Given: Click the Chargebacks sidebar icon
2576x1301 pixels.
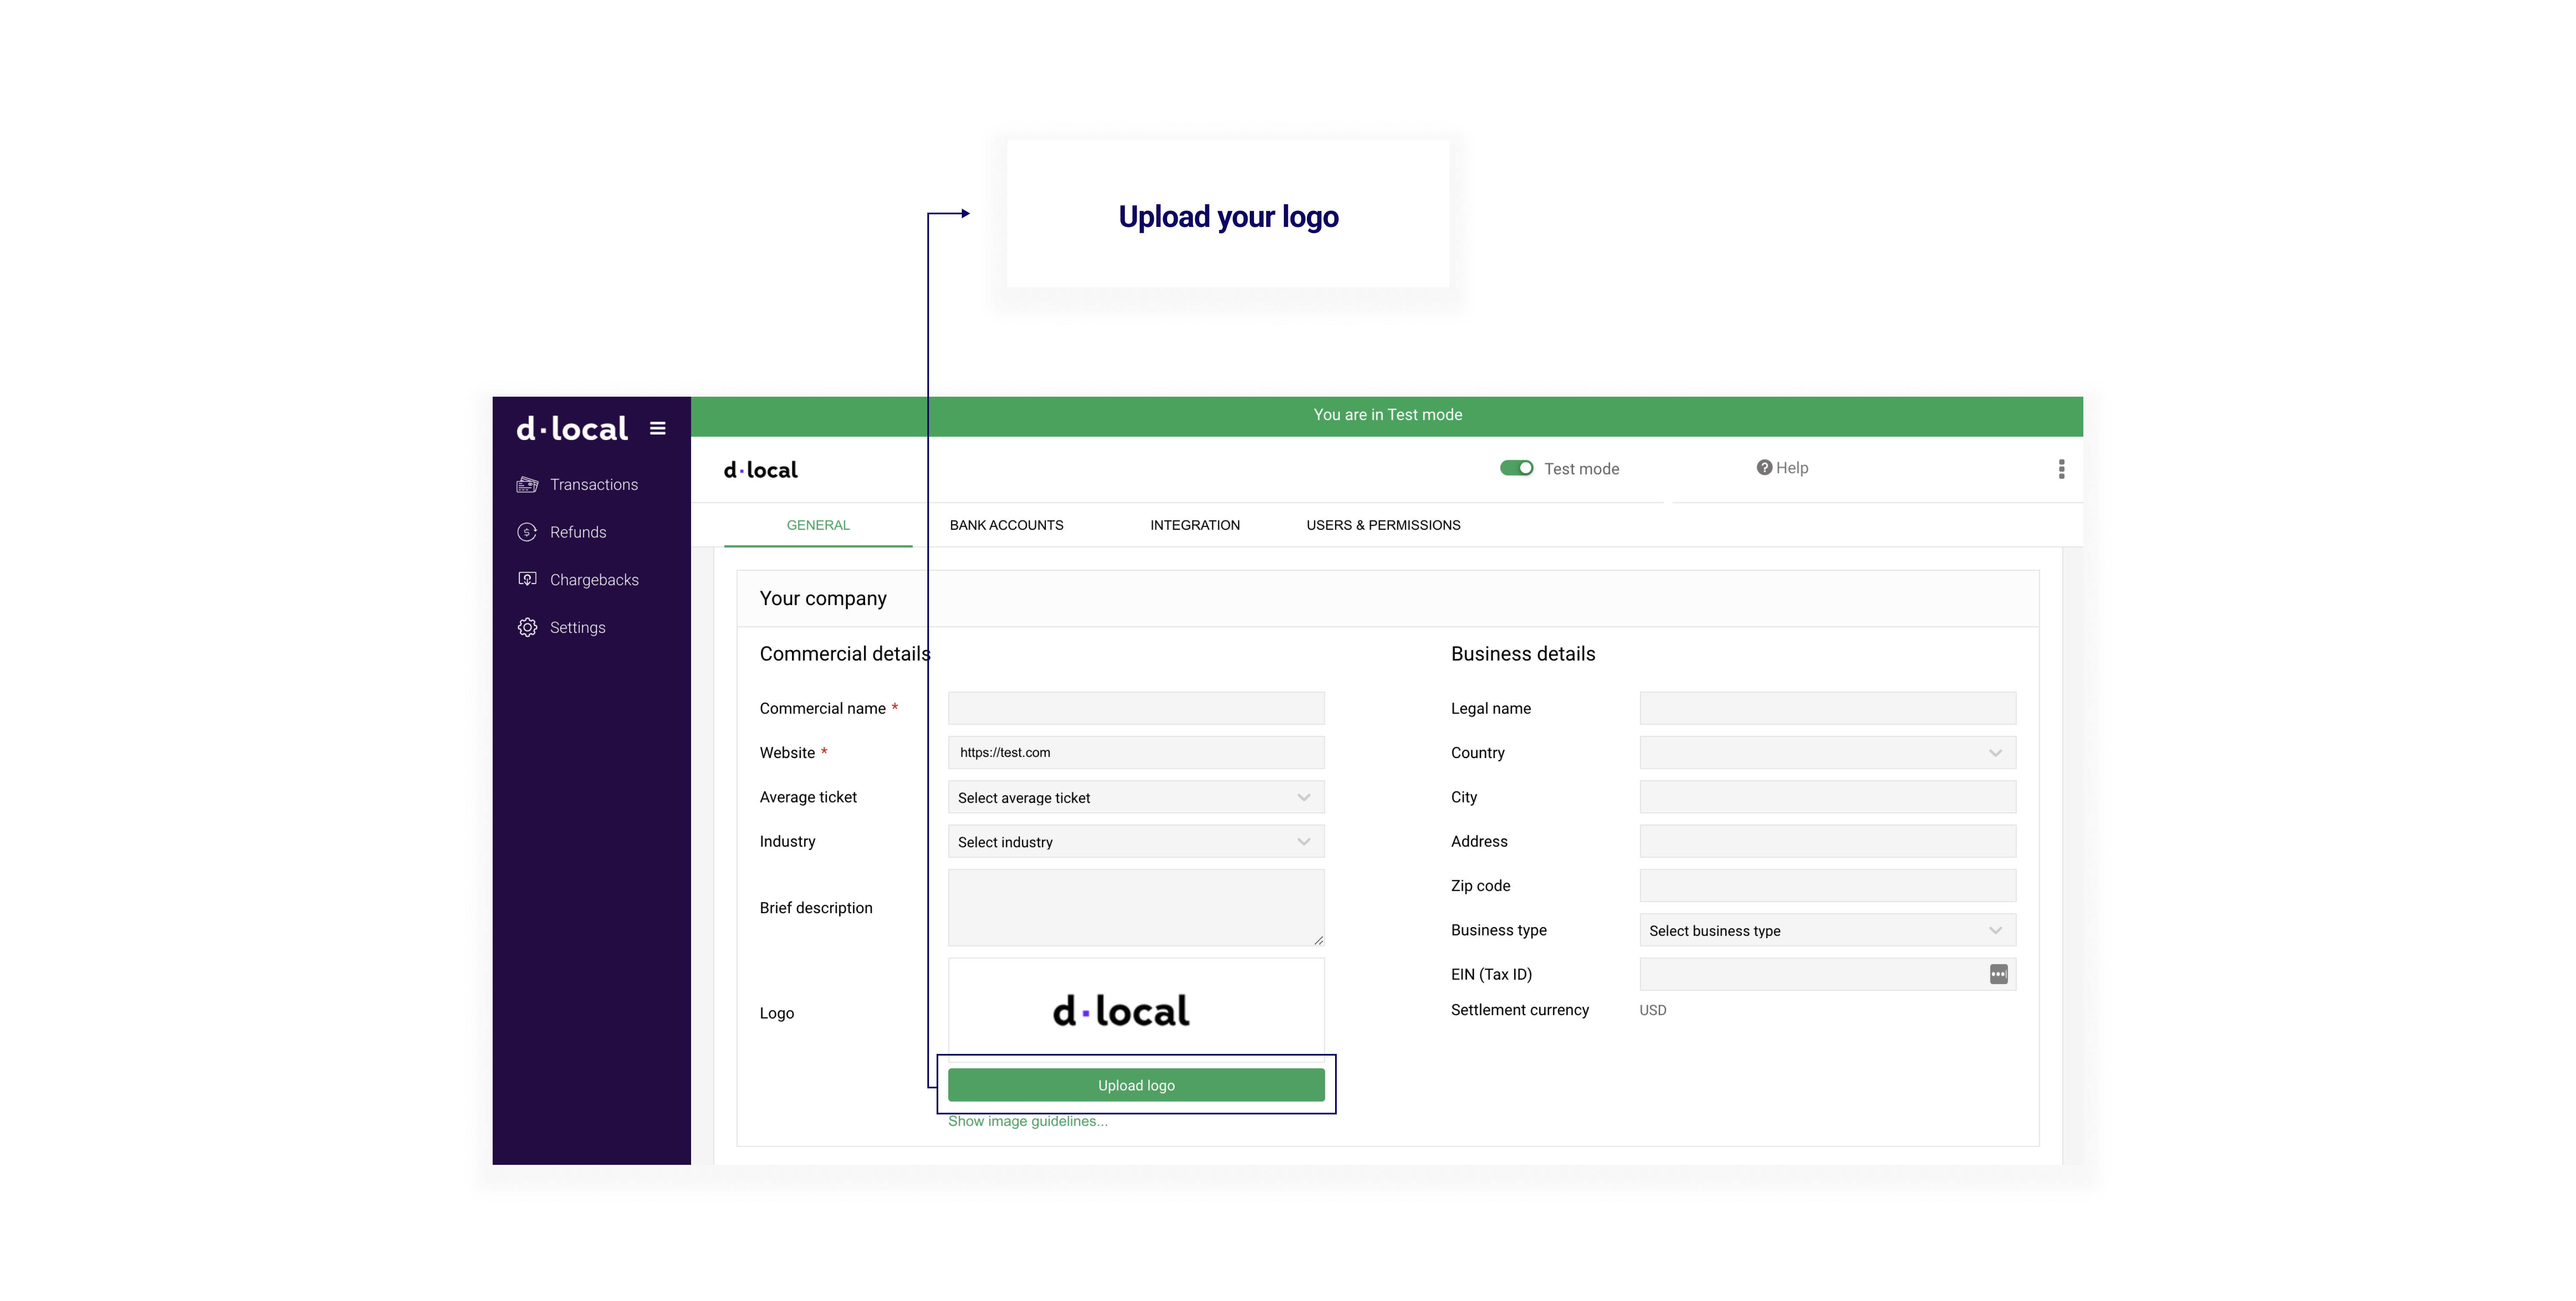Looking at the screenshot, I should (x=527, y=579).
